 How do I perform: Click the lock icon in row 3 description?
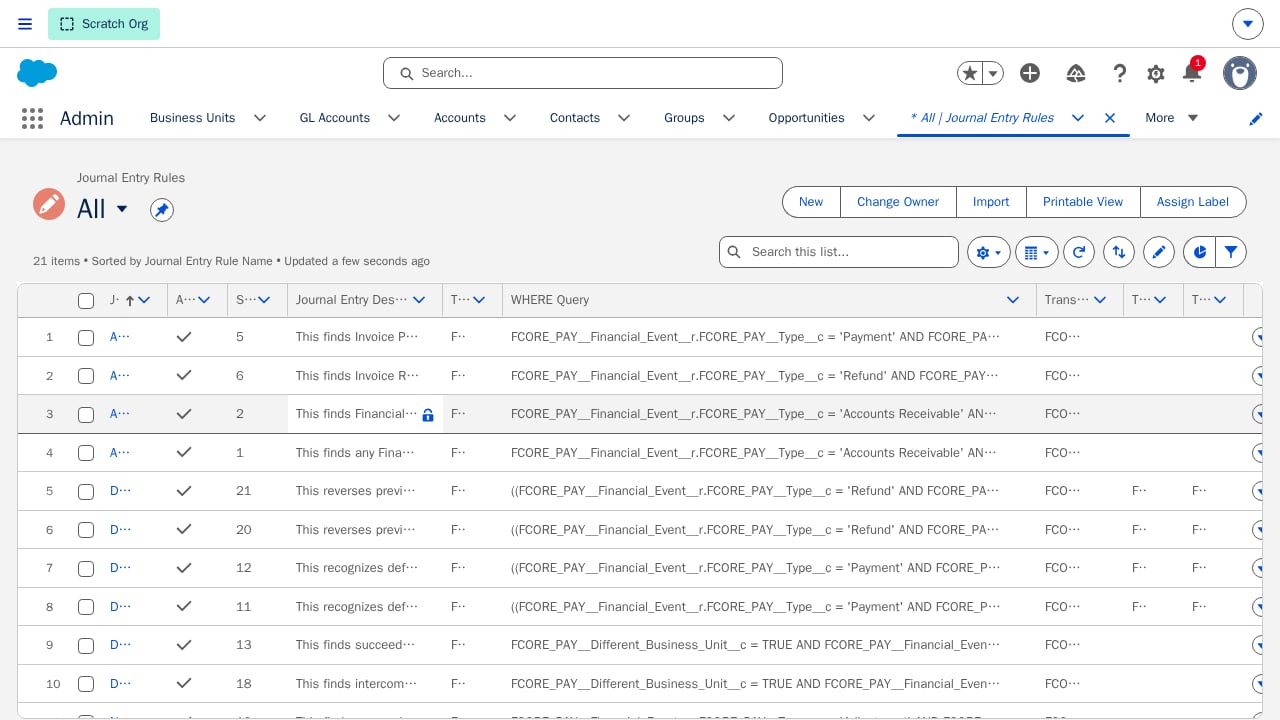428,415
